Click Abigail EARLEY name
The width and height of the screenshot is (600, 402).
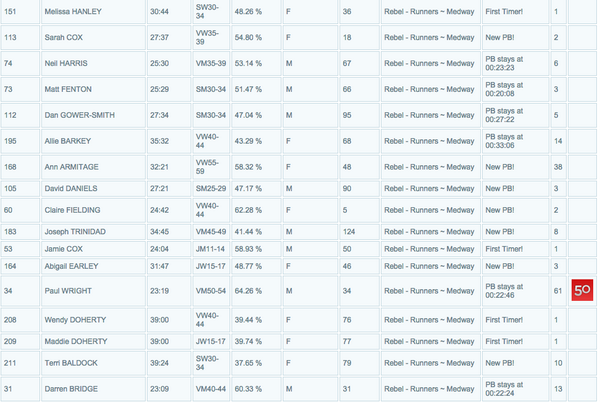click(72, 266)
